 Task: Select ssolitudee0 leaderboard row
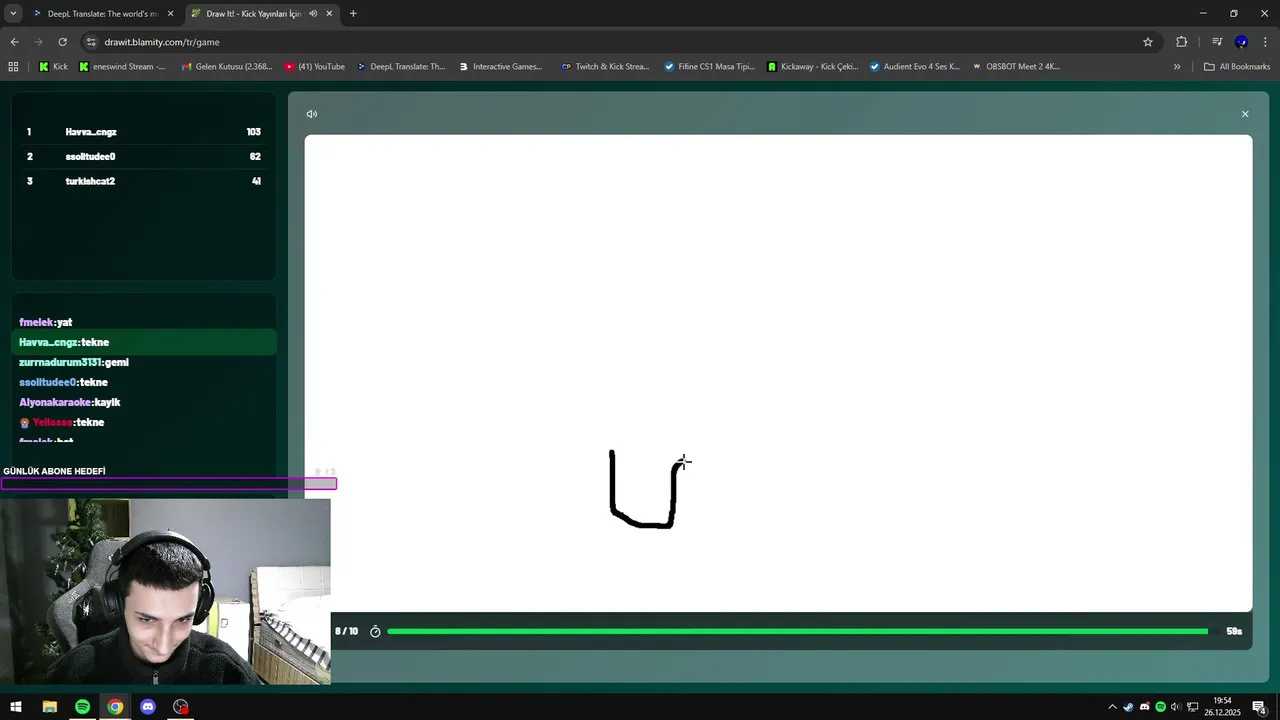(x=144, y=157)
